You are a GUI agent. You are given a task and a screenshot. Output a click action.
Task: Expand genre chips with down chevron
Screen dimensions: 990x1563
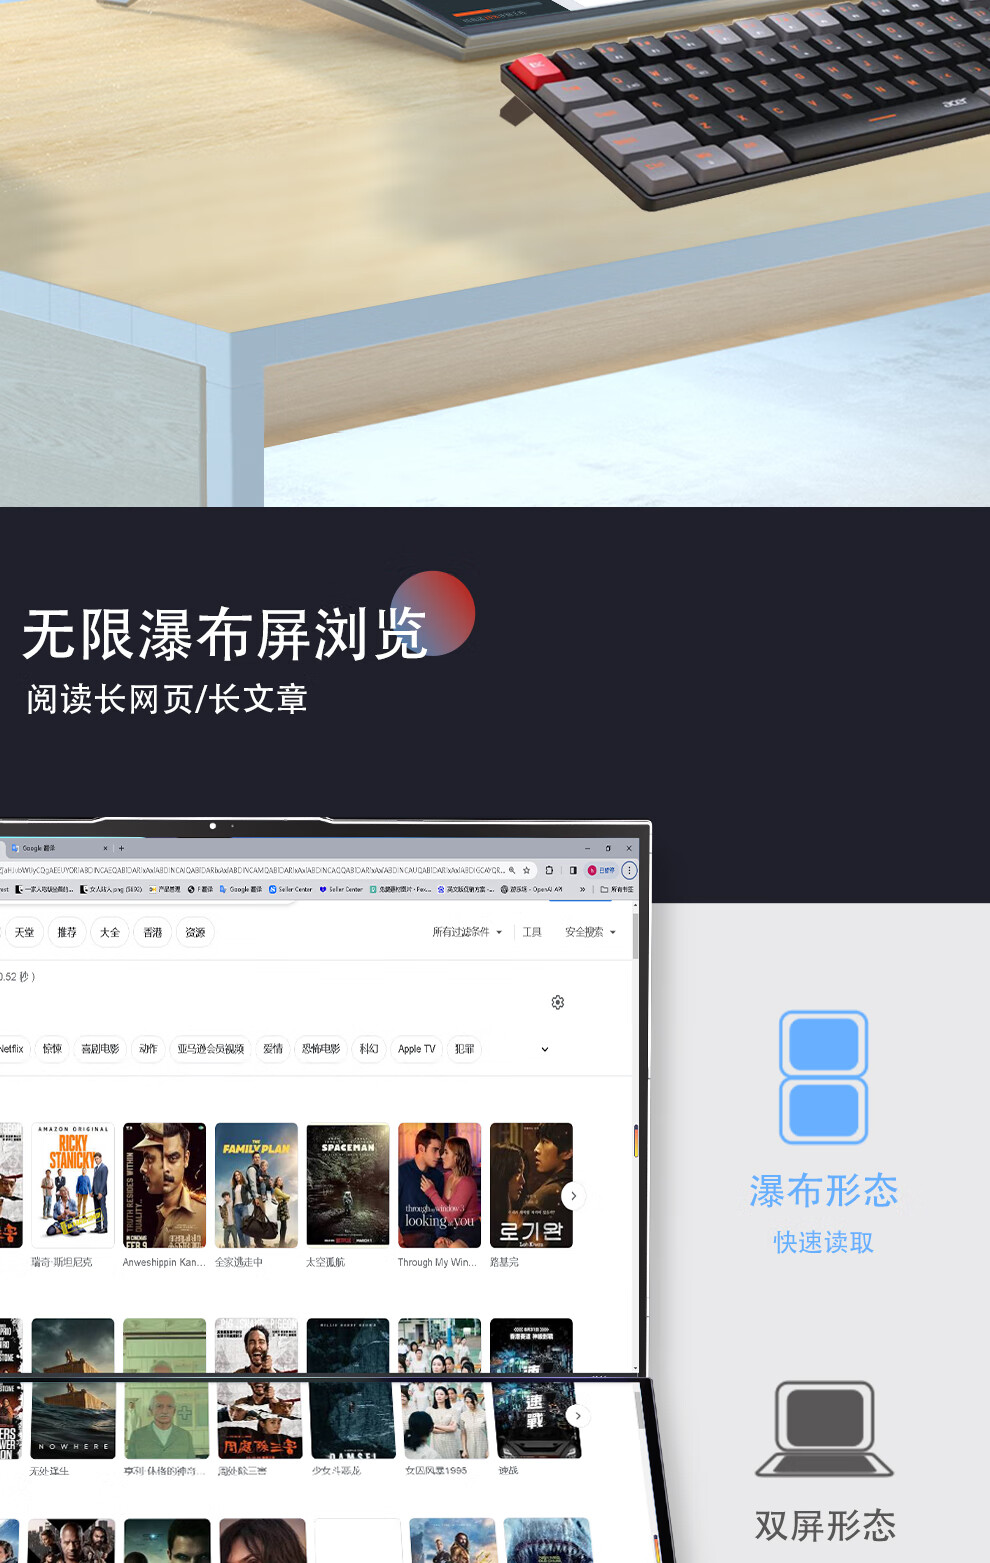(x=545, y=1049)
